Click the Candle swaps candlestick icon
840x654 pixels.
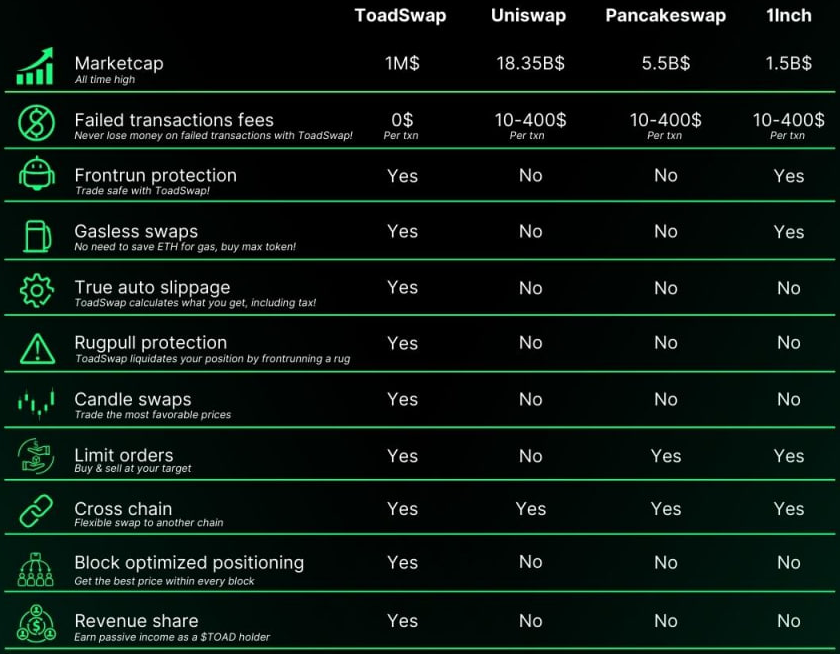coord(36,403)
